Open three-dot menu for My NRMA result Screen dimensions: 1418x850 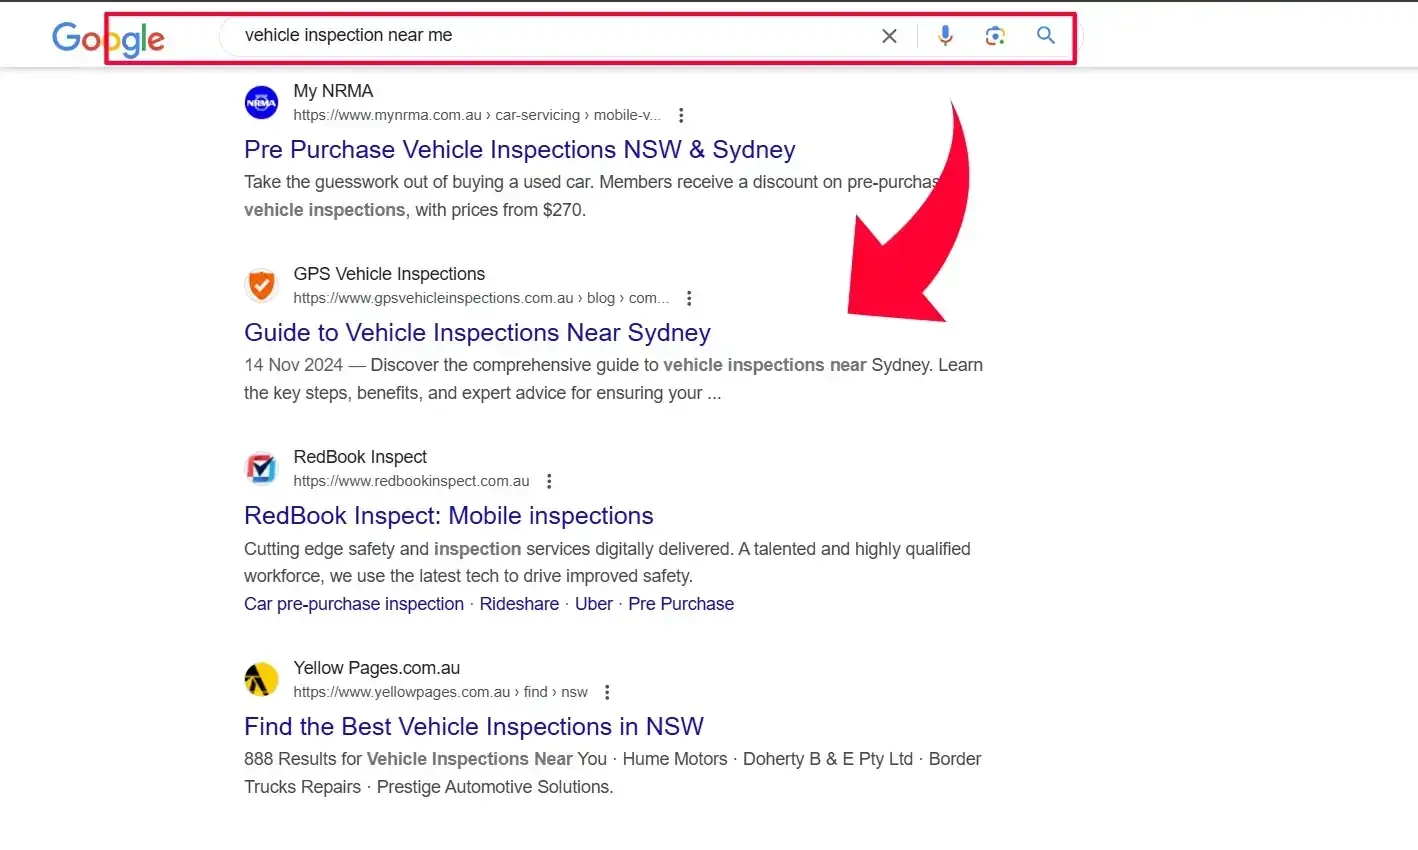click(x=681, y=115)
